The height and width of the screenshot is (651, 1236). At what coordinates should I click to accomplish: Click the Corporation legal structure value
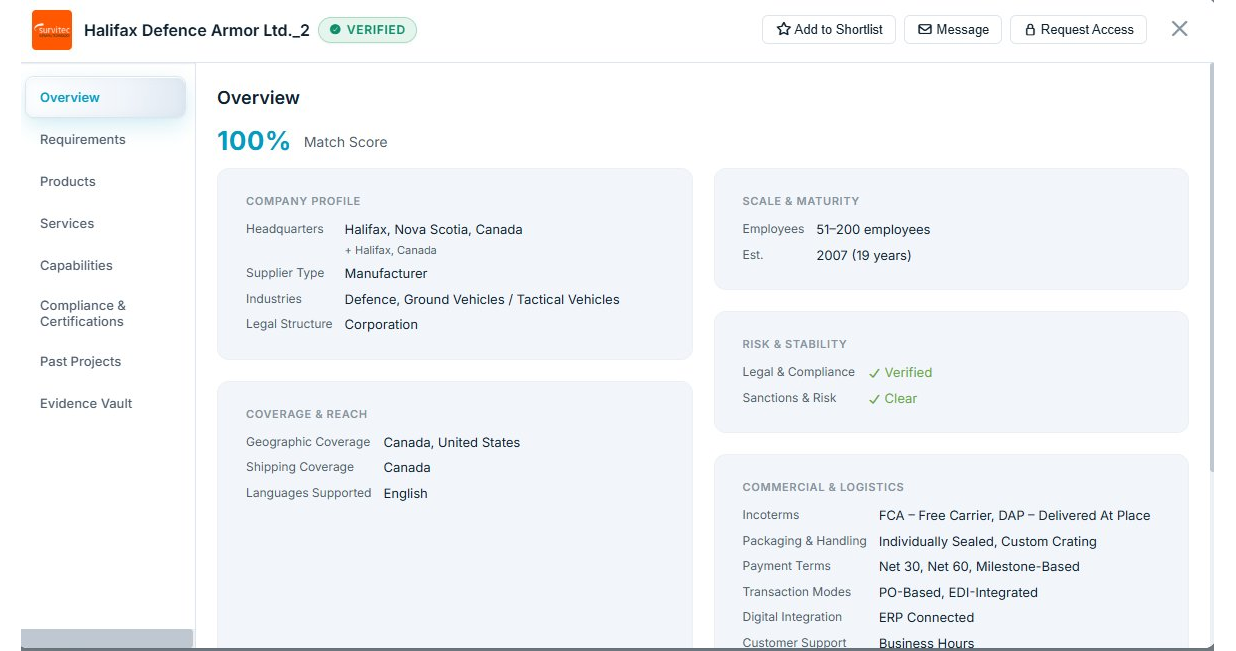pyautogui.click(x=381, y=325)
